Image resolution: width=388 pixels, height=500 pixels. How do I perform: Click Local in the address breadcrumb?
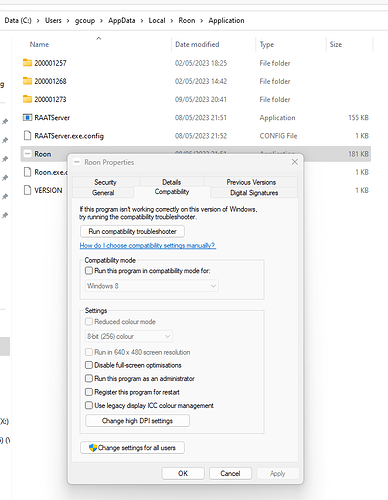157,21
